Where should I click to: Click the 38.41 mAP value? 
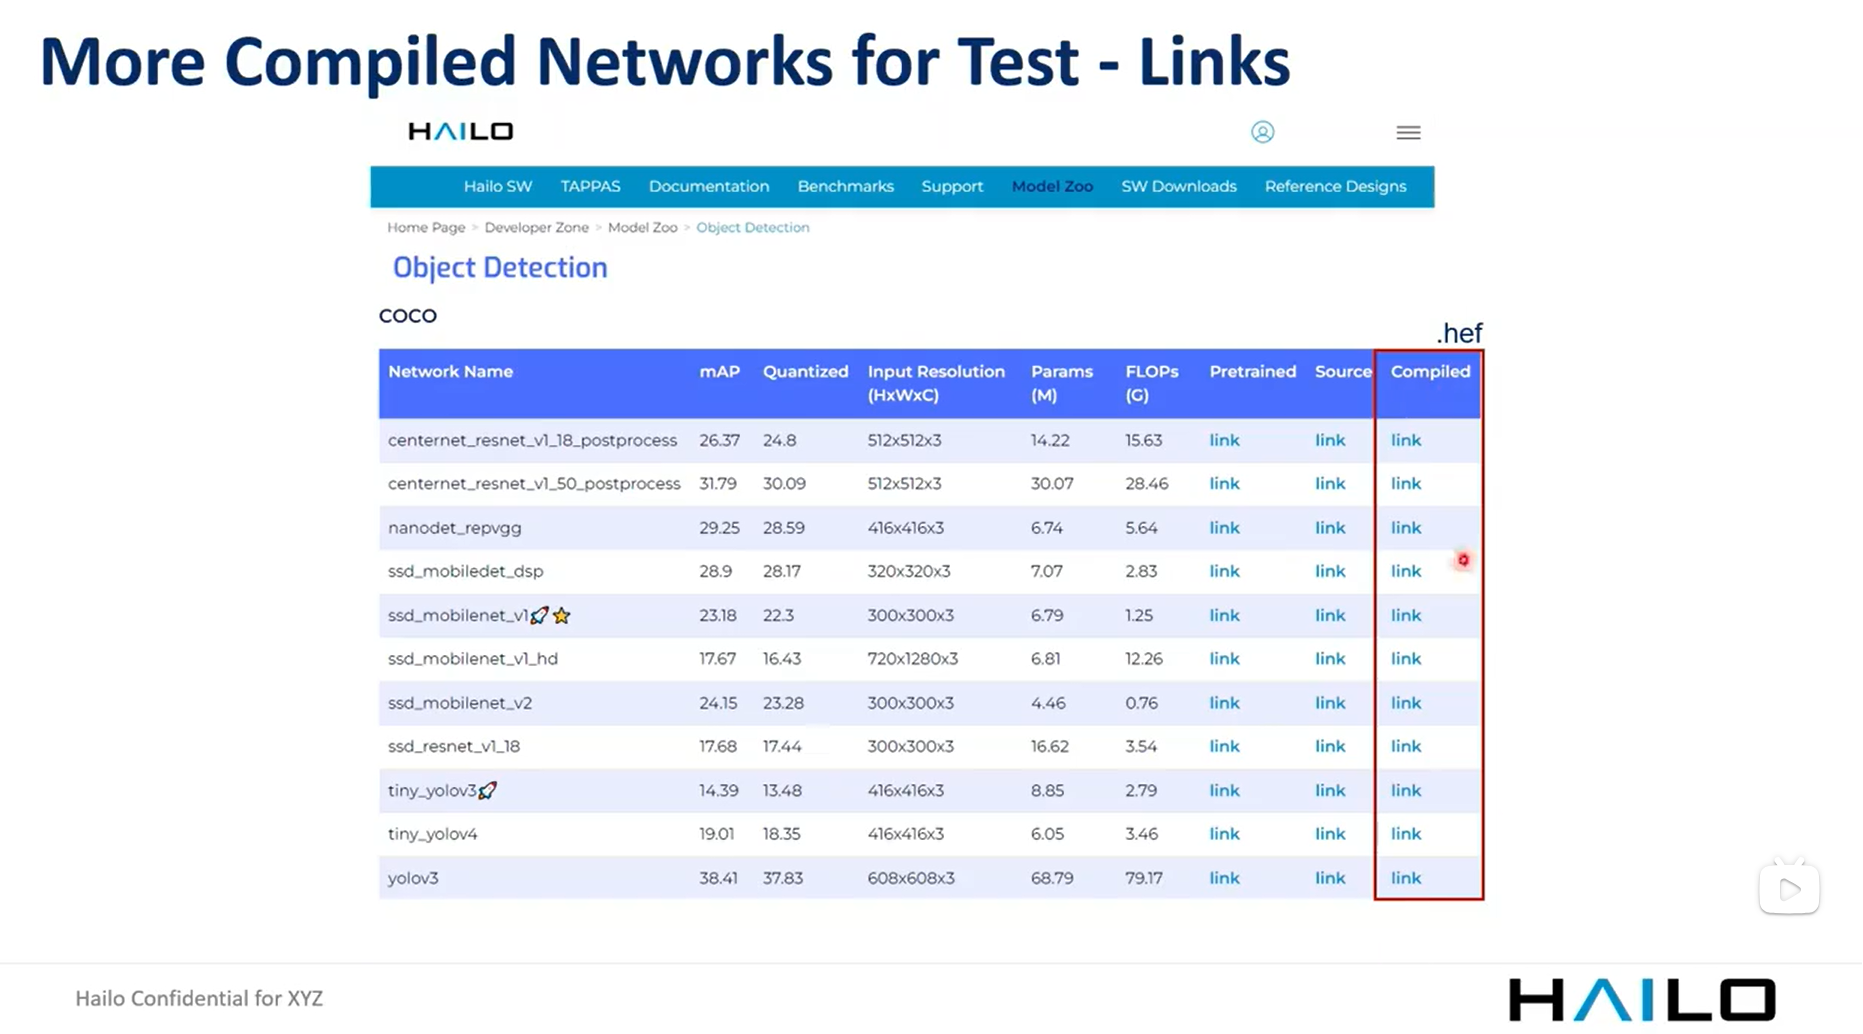coord(718,877)
